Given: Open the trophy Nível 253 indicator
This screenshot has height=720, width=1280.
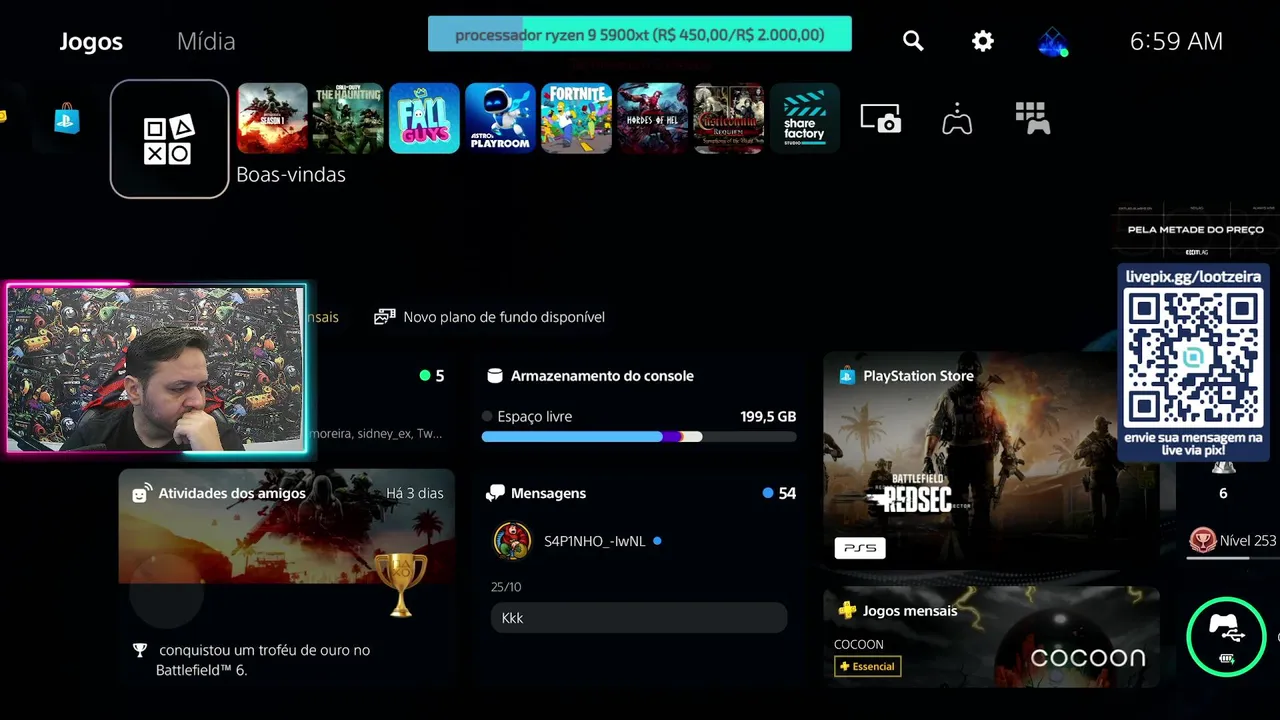Looking at the screenshot, I should click(x=1232, y=541).
